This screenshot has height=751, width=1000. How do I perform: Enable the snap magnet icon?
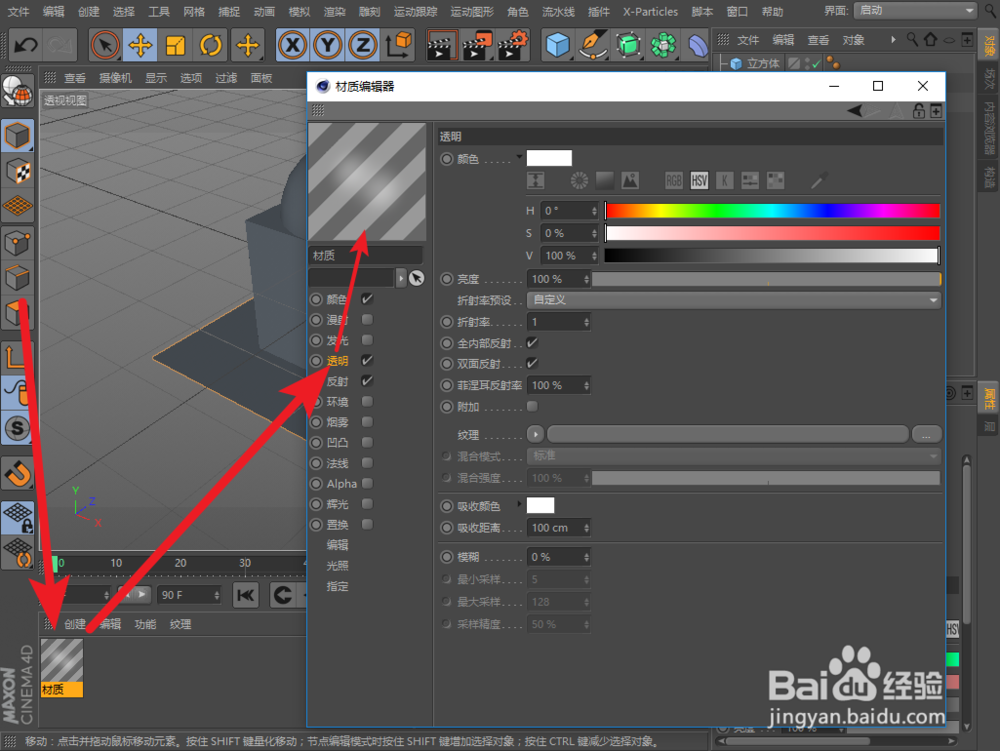(x=17, y=474)
